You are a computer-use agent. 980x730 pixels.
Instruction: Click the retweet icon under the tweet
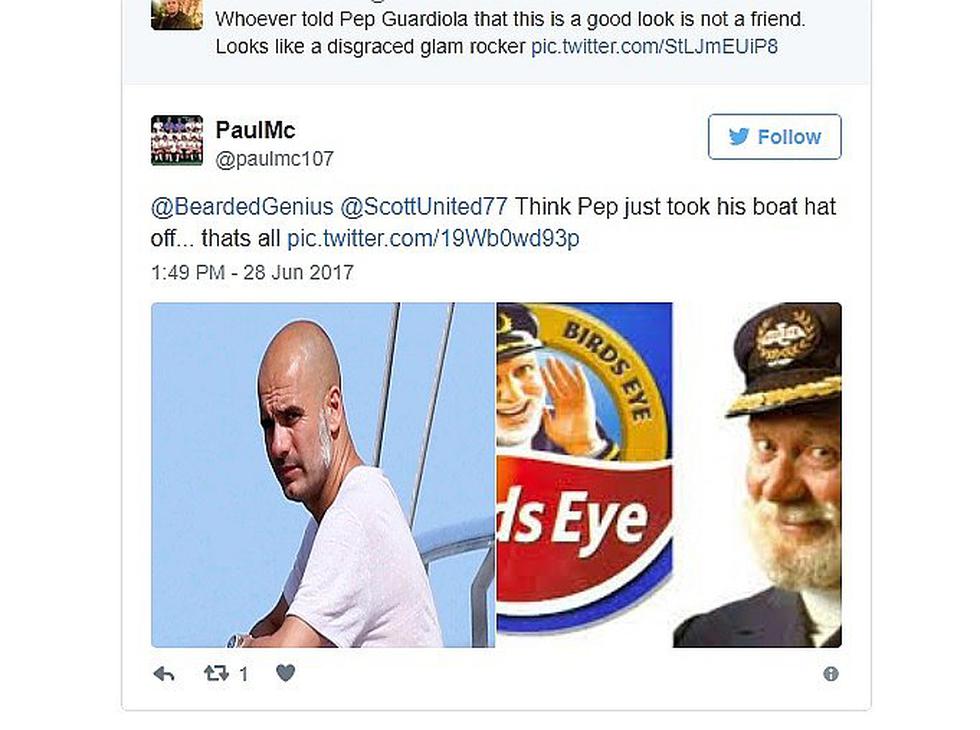[x=216, y=673]
